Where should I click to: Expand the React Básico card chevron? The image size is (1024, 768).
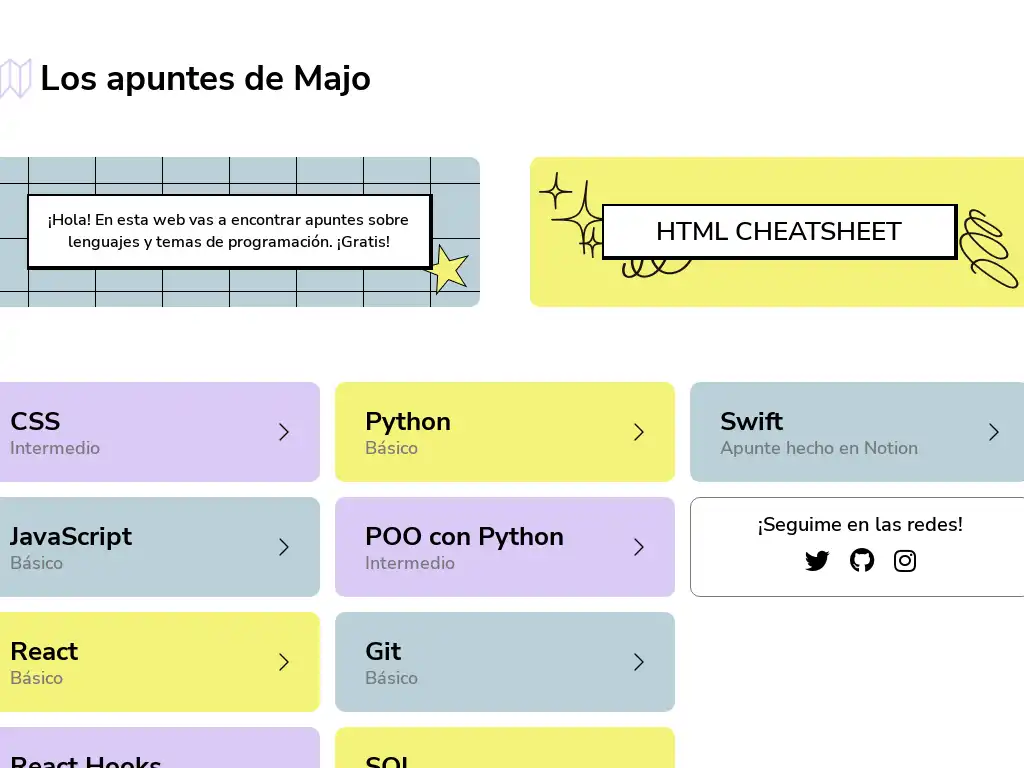[x=283, y=662]
